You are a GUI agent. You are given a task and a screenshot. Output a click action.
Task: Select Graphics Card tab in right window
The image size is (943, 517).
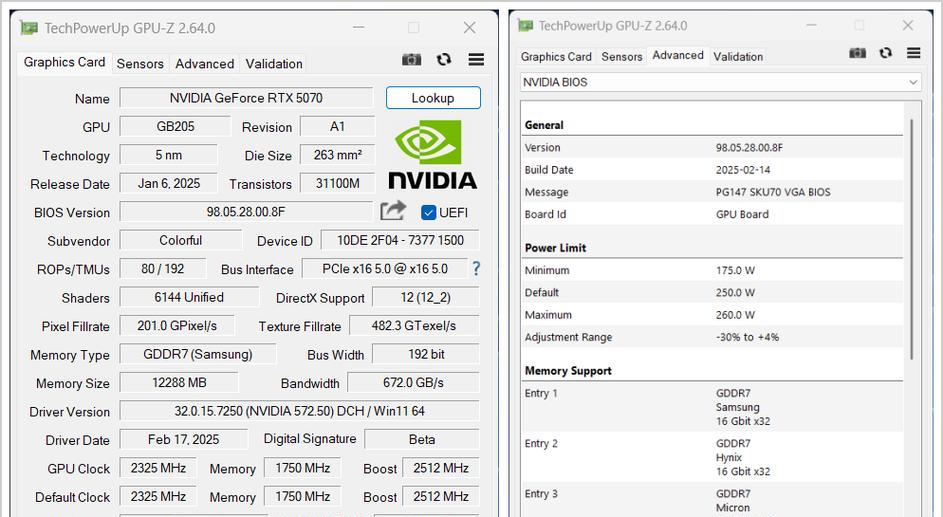tap(556, 57)
